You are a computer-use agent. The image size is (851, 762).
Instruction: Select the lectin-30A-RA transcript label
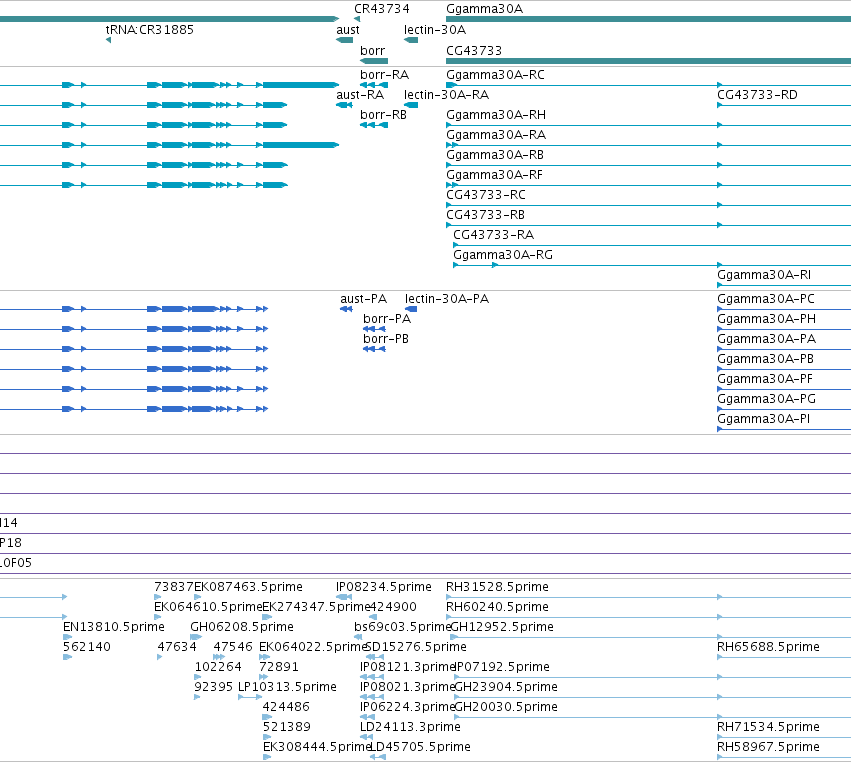click(446, 95)
